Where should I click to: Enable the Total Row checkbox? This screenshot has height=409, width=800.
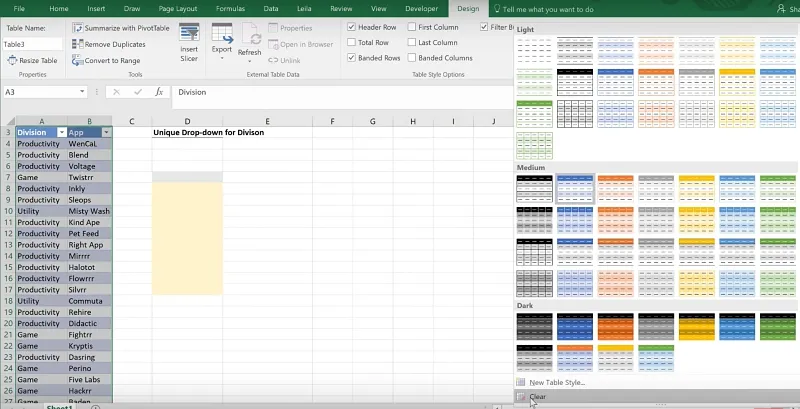[x=351, y=43]
